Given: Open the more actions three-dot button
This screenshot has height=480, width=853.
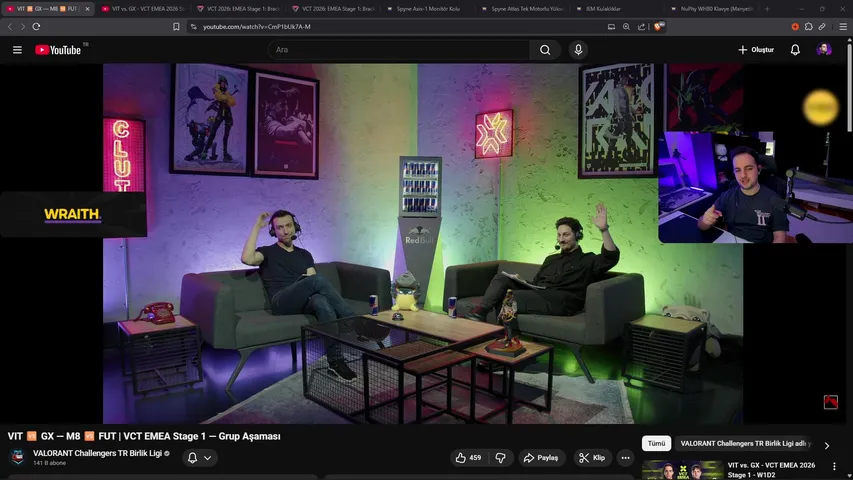Looking at the screenshot, I should (x=626, y=458).
